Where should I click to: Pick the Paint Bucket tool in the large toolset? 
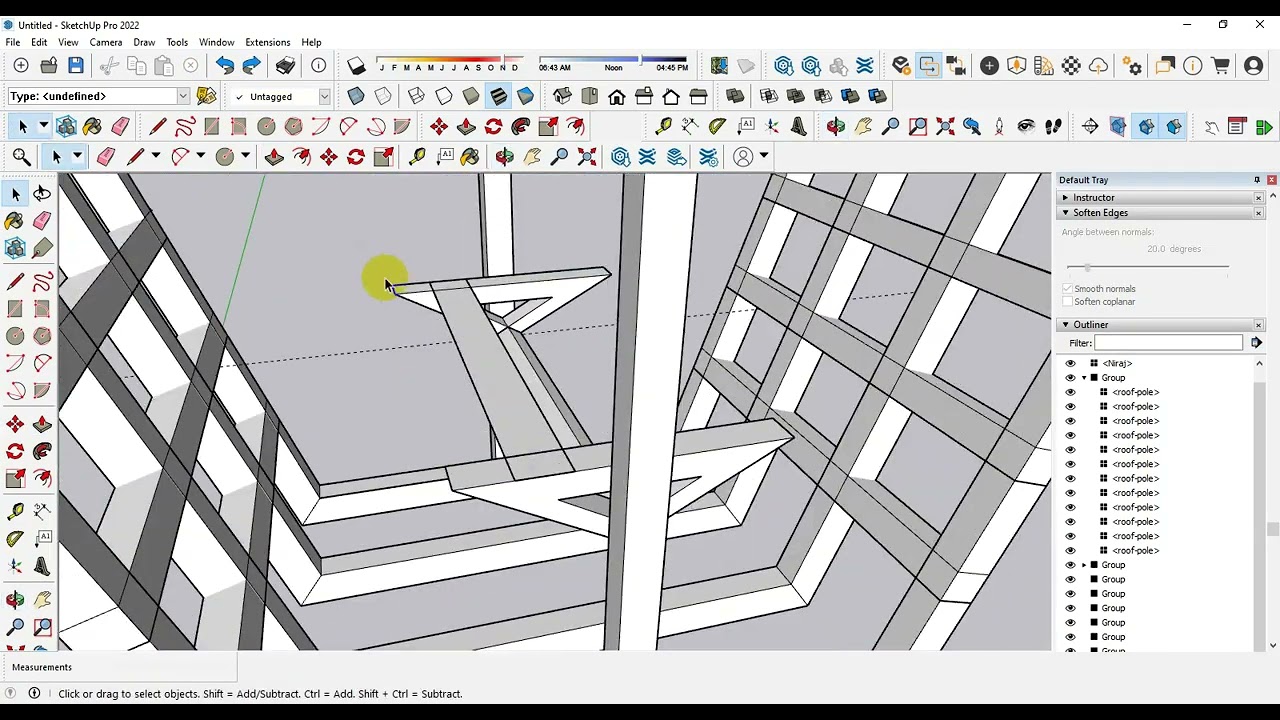[x=15, y=221]
